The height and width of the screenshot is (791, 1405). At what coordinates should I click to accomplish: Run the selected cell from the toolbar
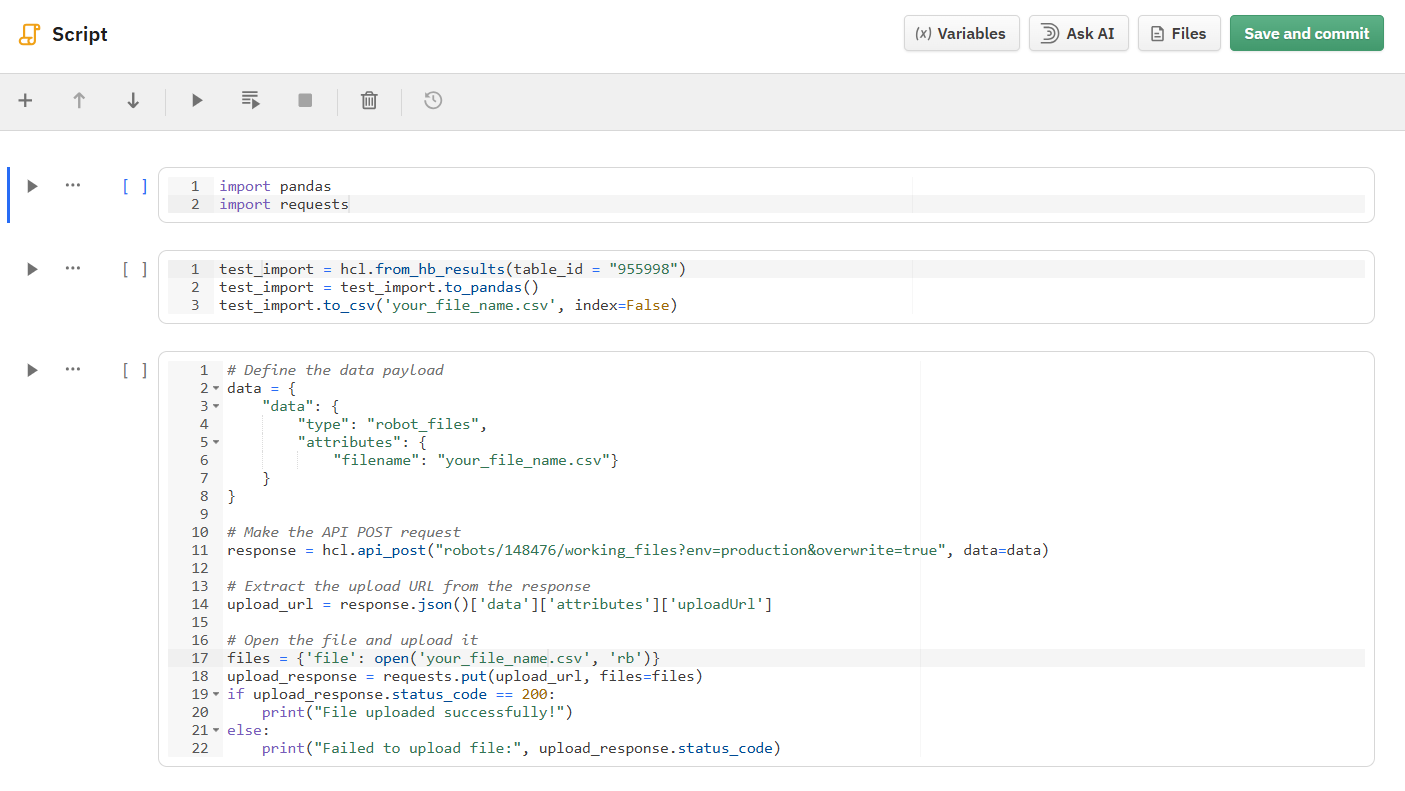pyautogui.click(x=196, y=100)
